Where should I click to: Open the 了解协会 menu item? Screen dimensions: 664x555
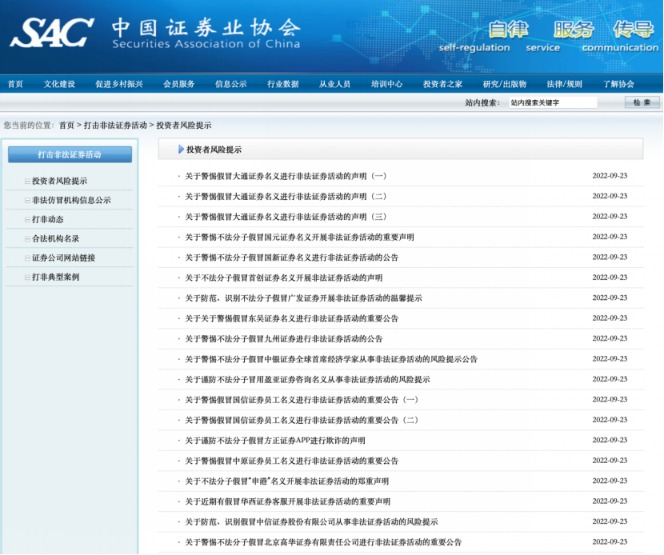point(619,84)
